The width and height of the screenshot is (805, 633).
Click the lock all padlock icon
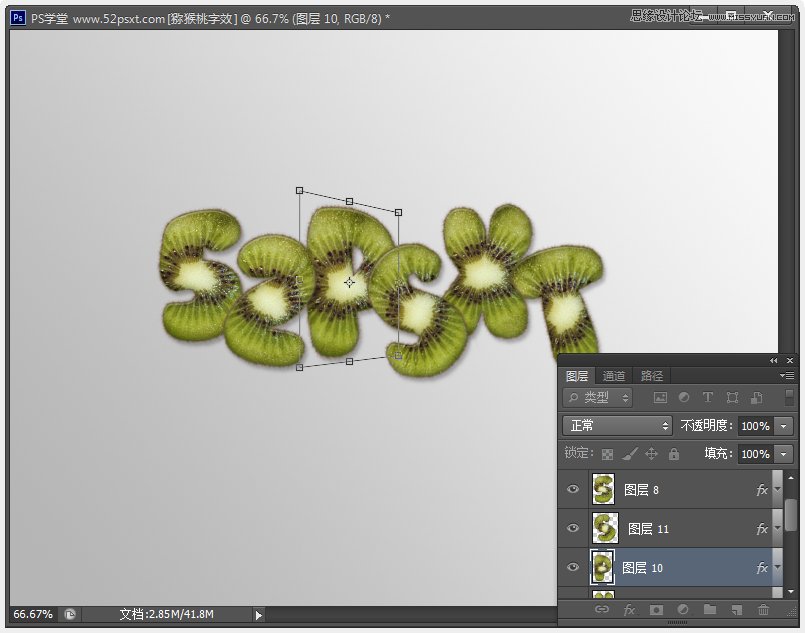coord(674,454)
